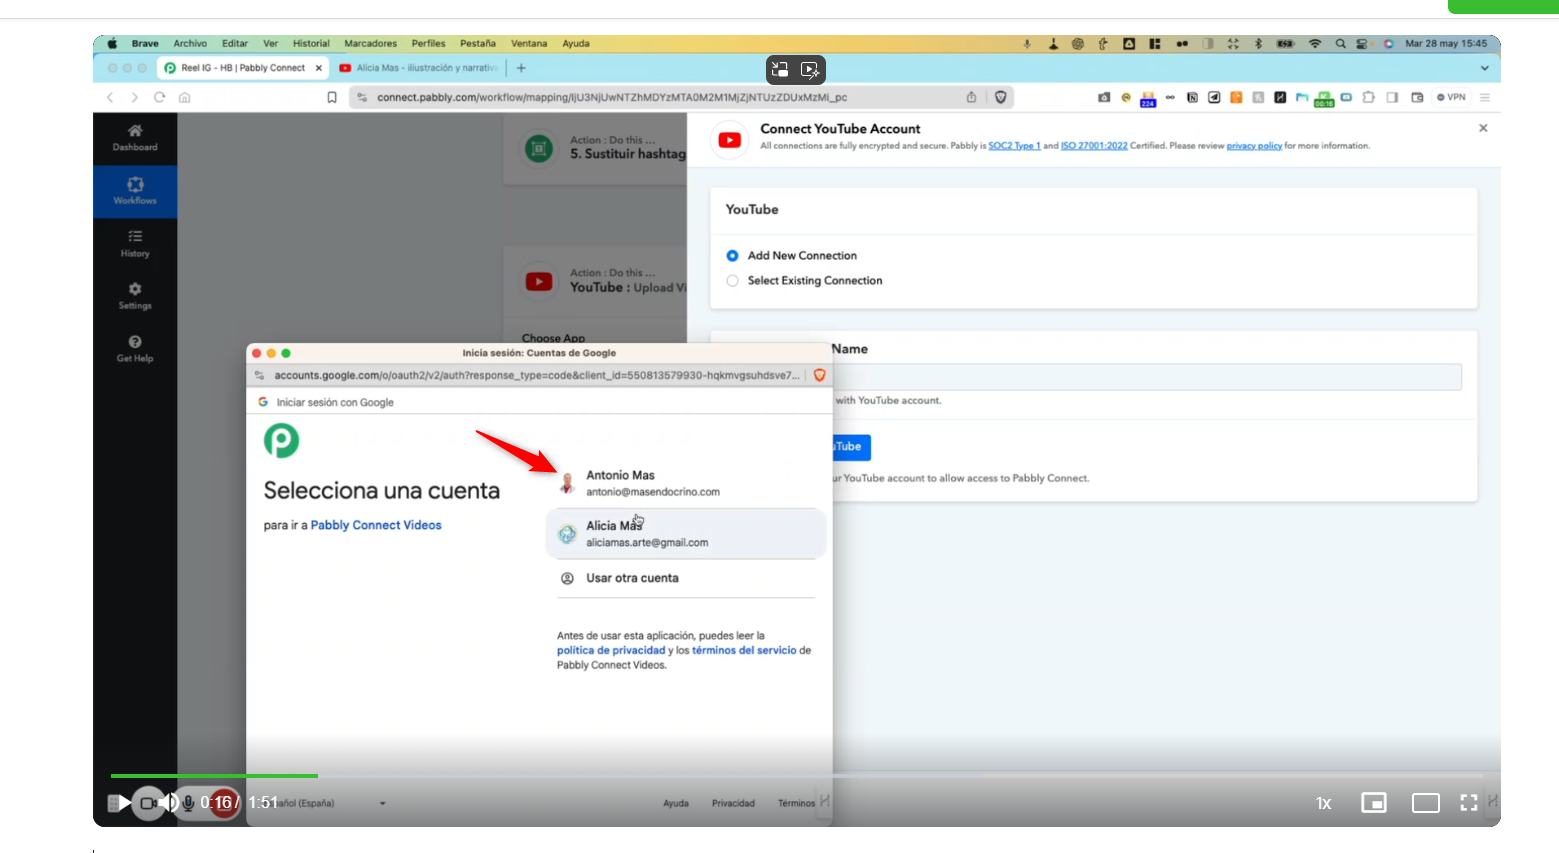1559x853 pixels.
Task: Switch to Reel IG - HB Pabbly Connect tab
Action: (243, 68)
